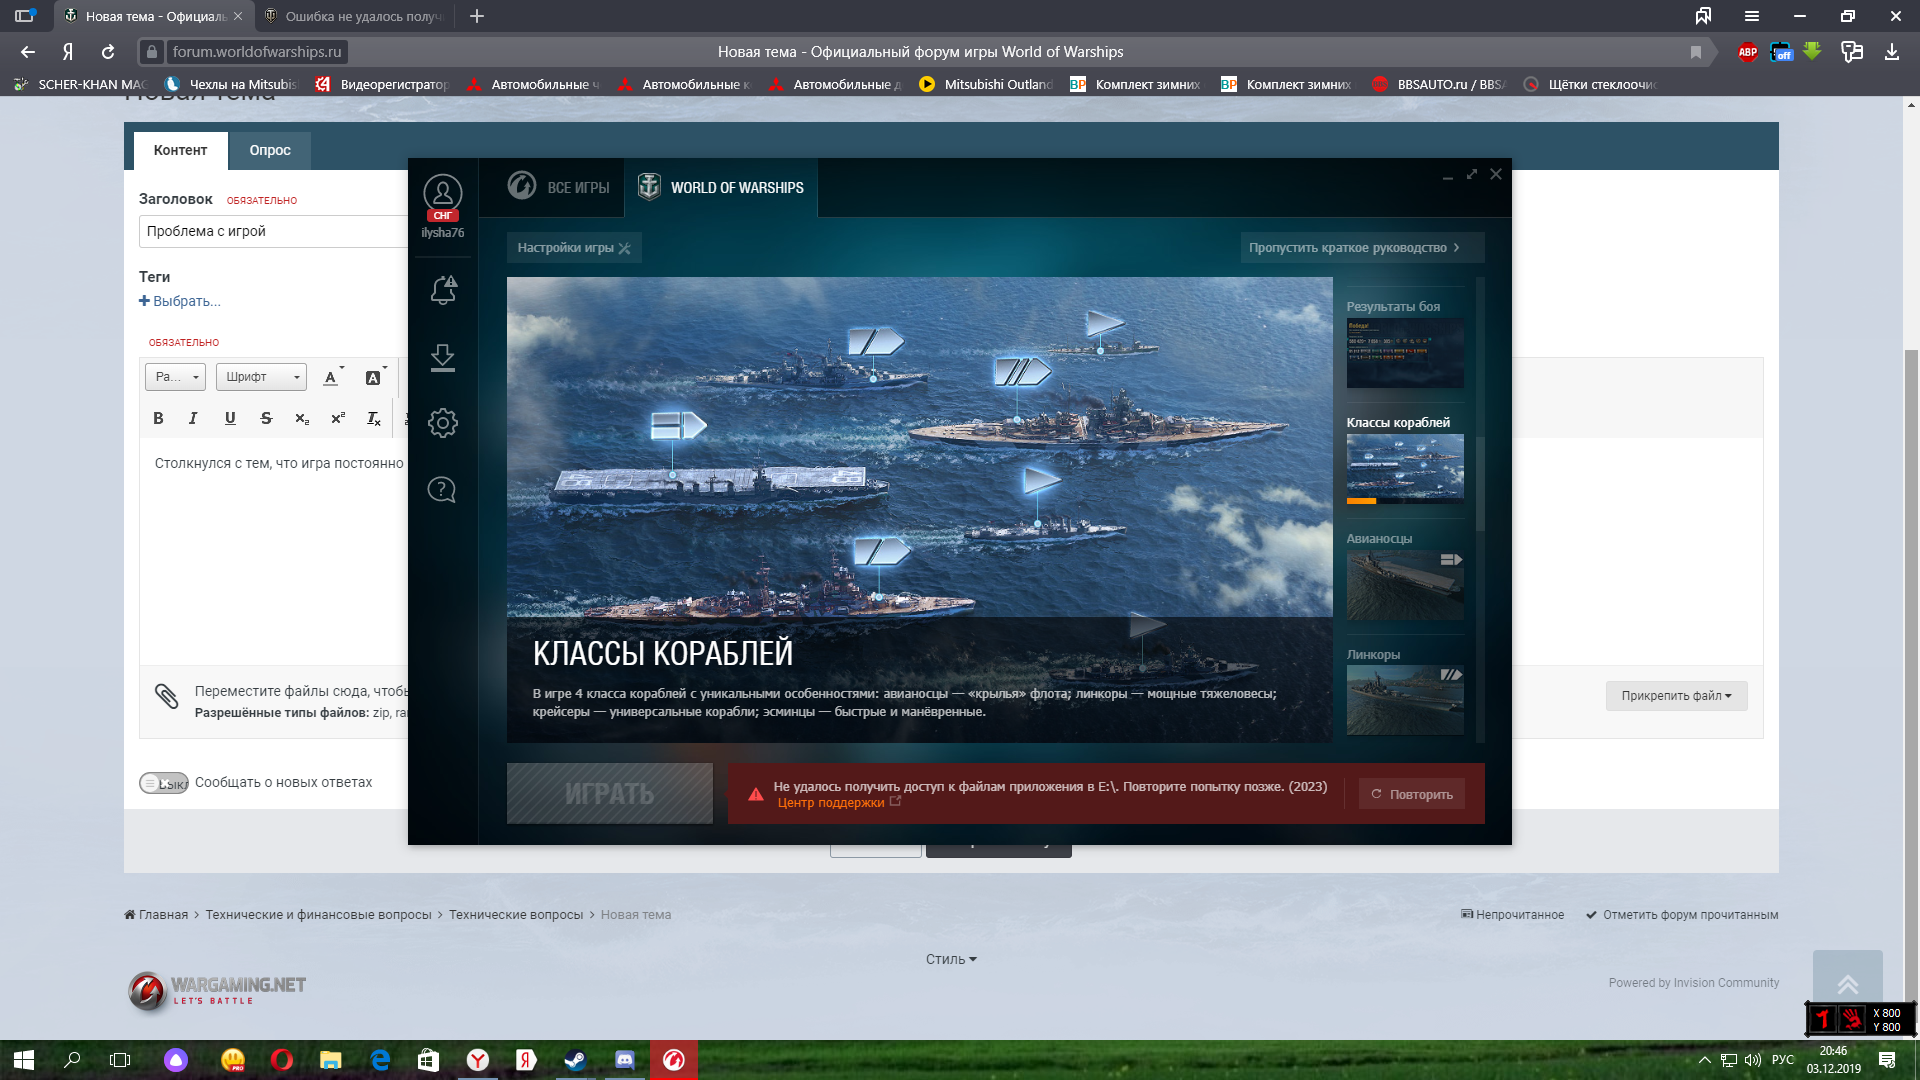Image resolution: width=1920 pixels, height=1080 pixels.
Task: Toggle notify about new replies switch
Action: pyautogui.click(x=164, y=783)
